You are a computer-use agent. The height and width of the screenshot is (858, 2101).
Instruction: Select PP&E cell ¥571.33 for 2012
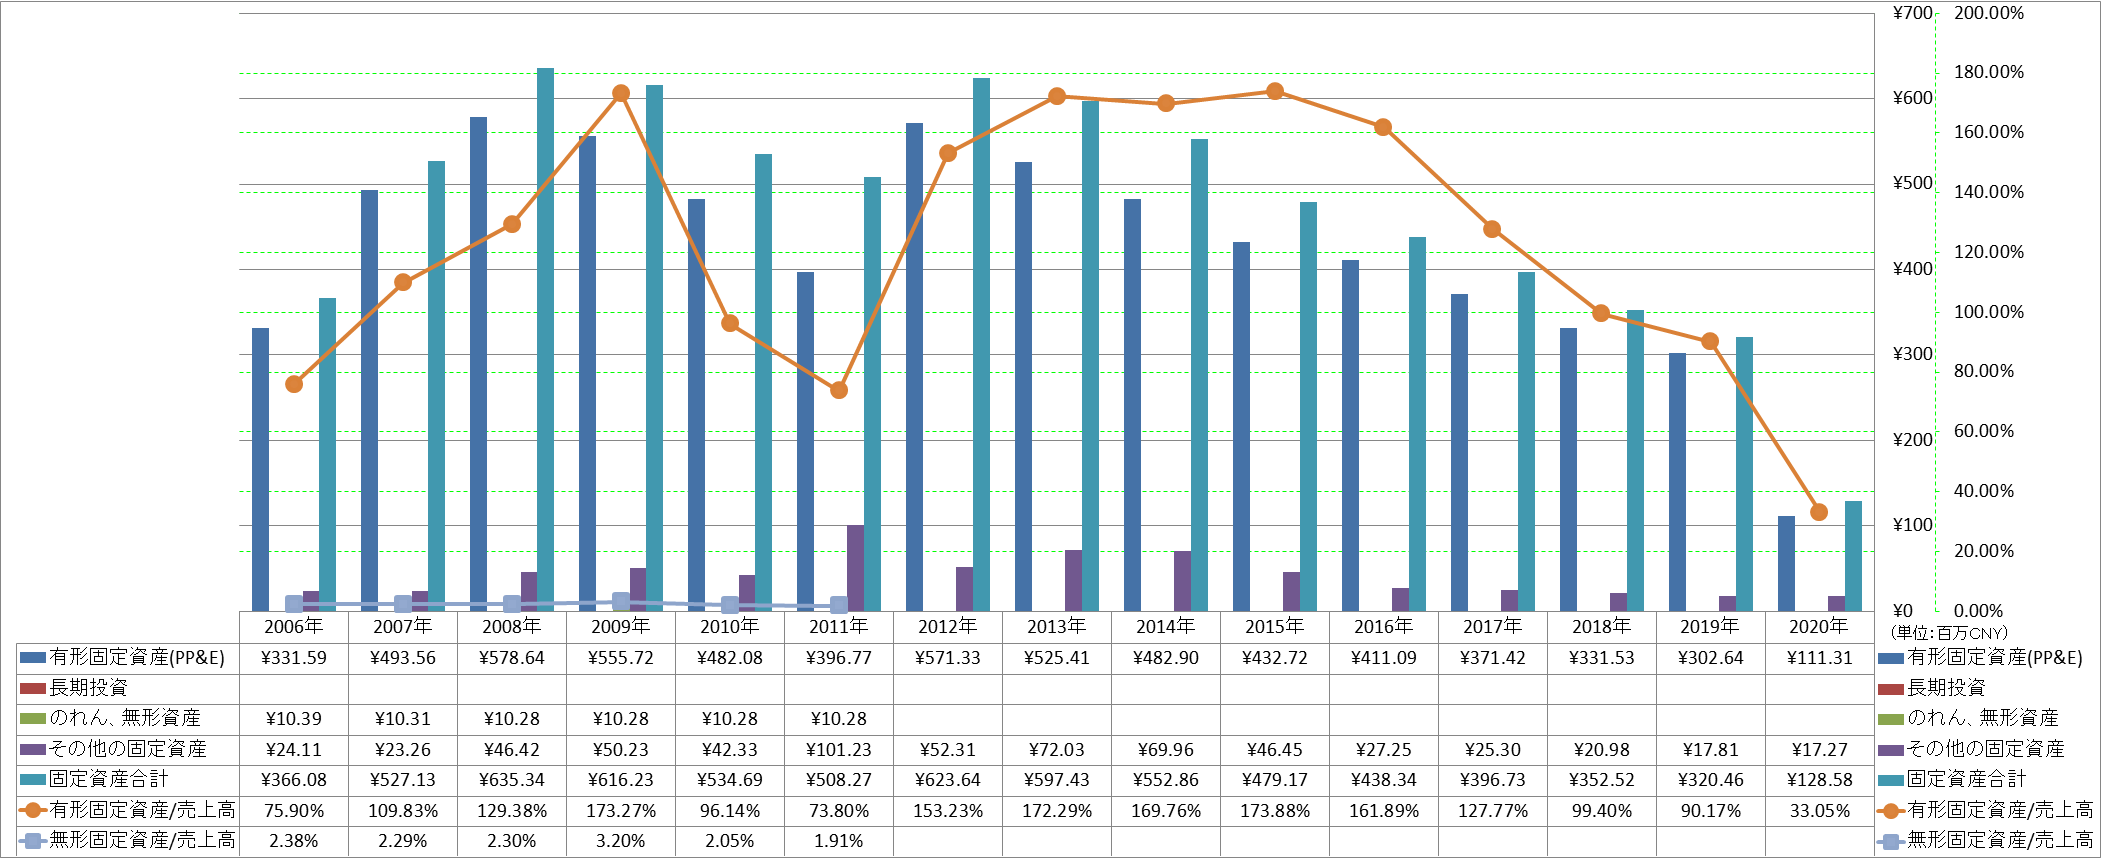[x=948, y=658]
